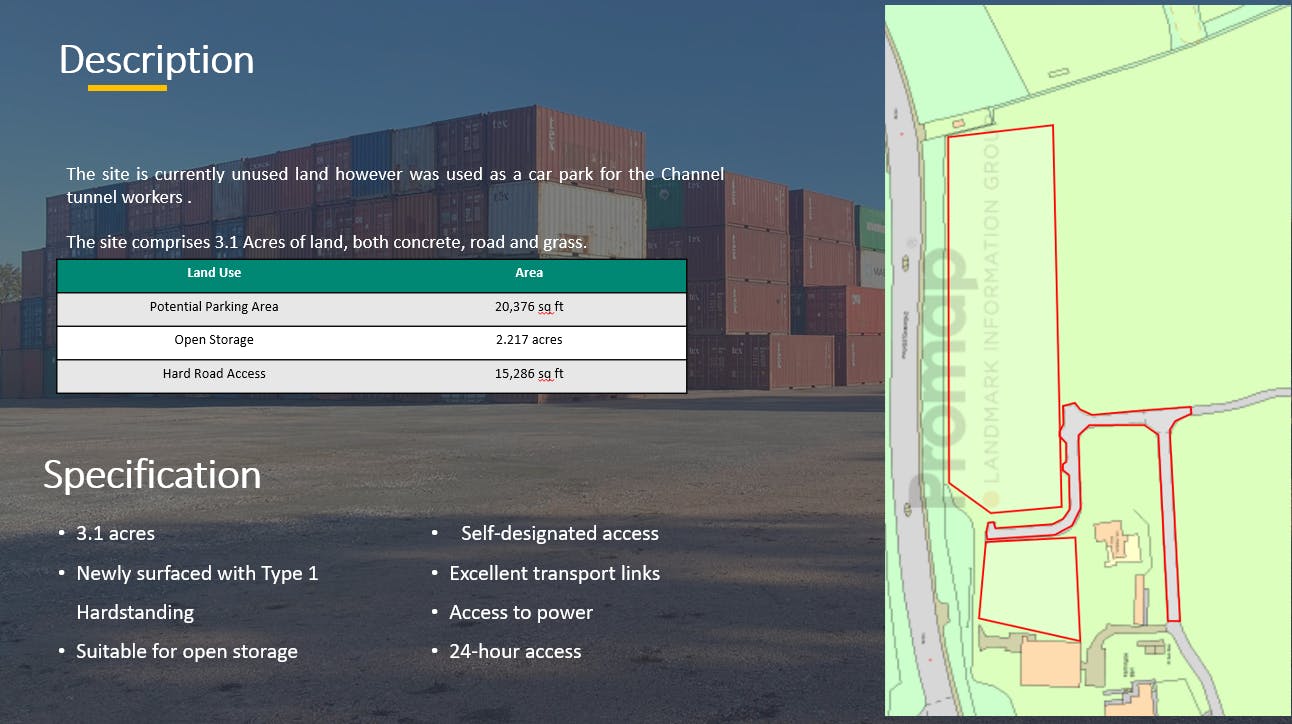Select the Excellent transport links bullet
This screenshot has height=724, width=1292.
tap(554, 573)
